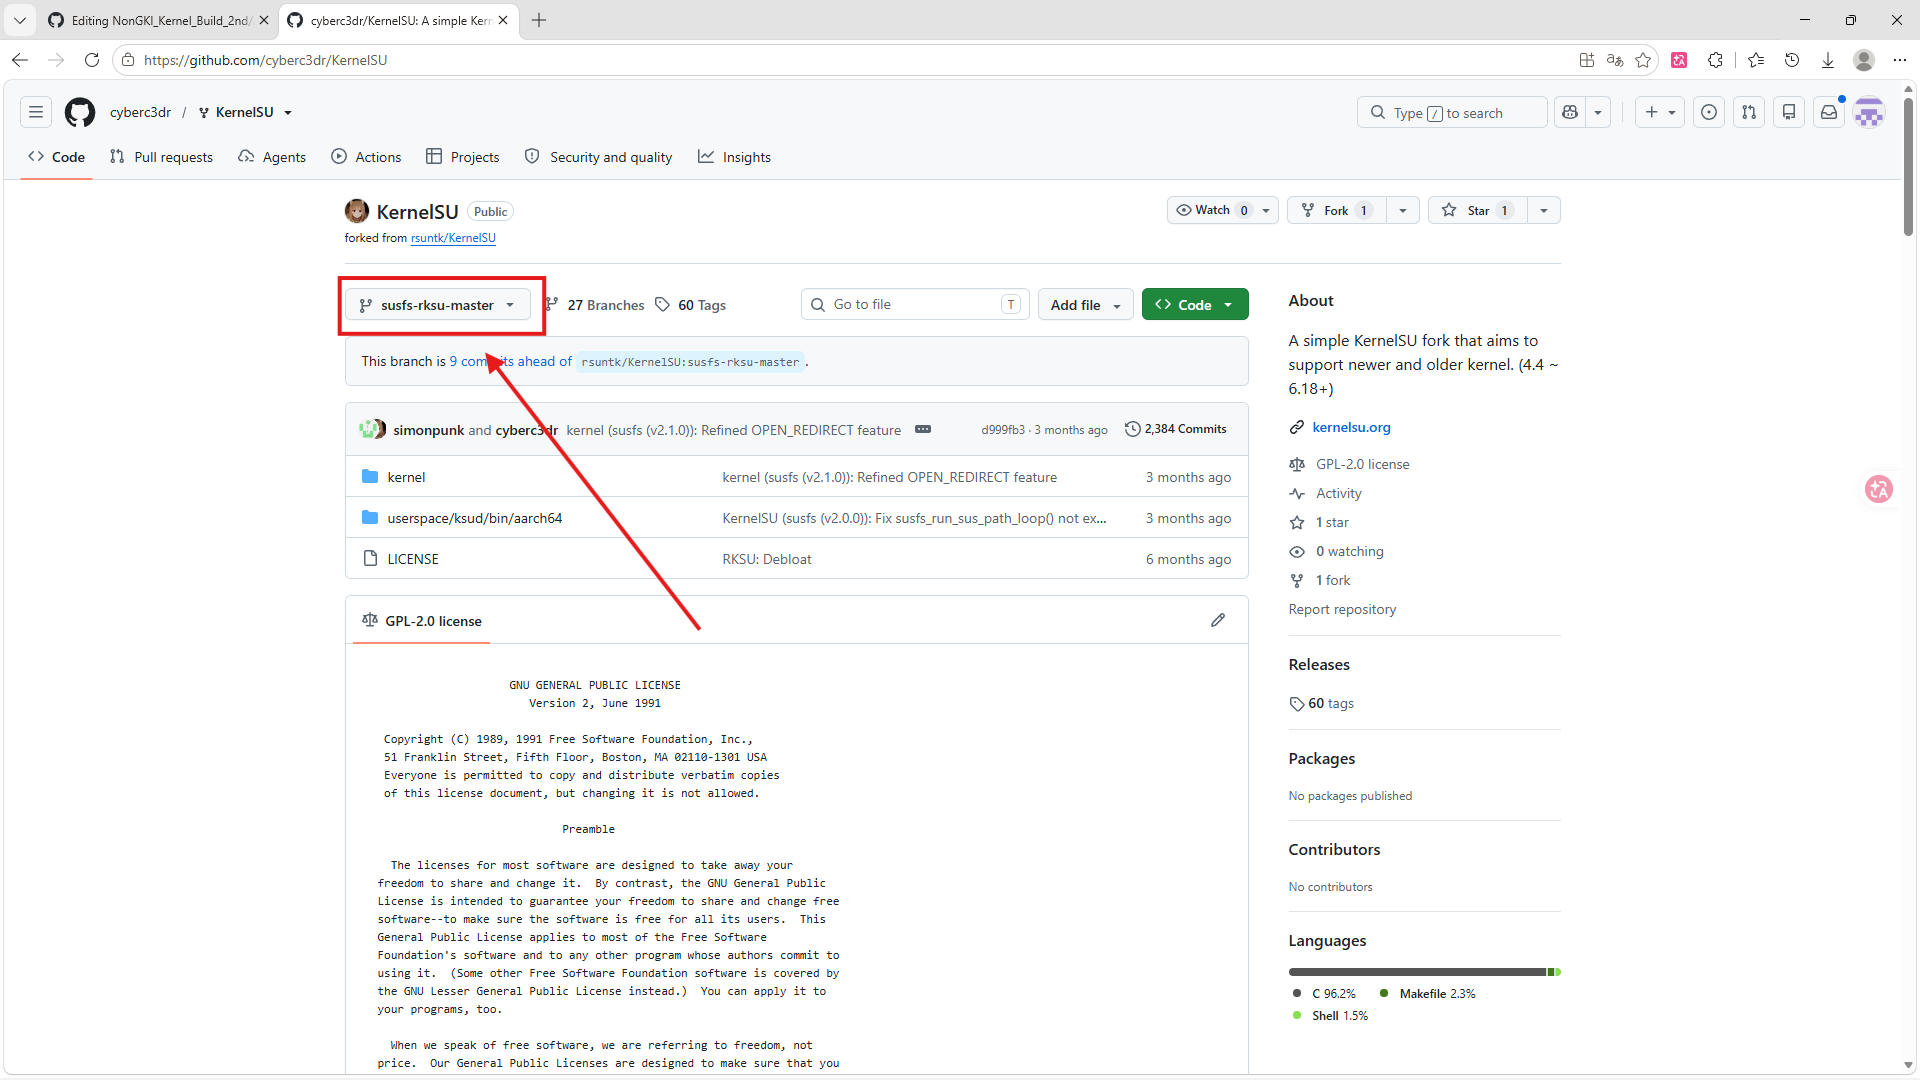Expand the Watch options arrow
The height and width of the screenshot is (1080, 1920).
tap(1266, 210)
